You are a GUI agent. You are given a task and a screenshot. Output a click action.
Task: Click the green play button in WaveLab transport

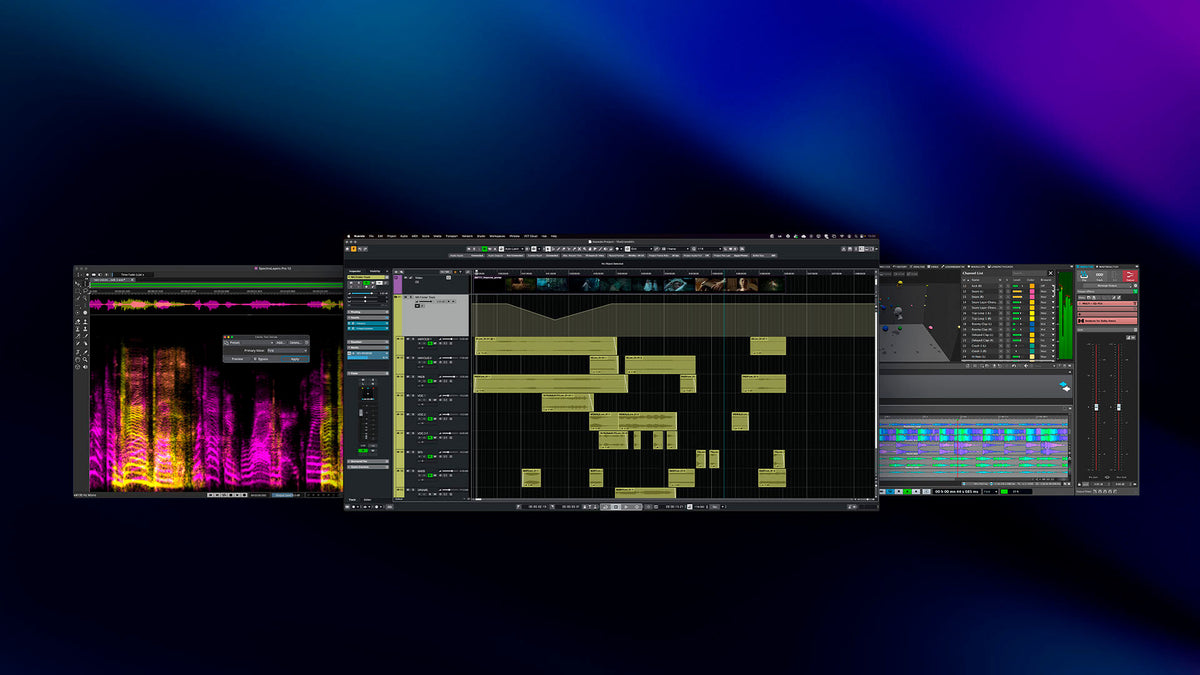point(907,491)
